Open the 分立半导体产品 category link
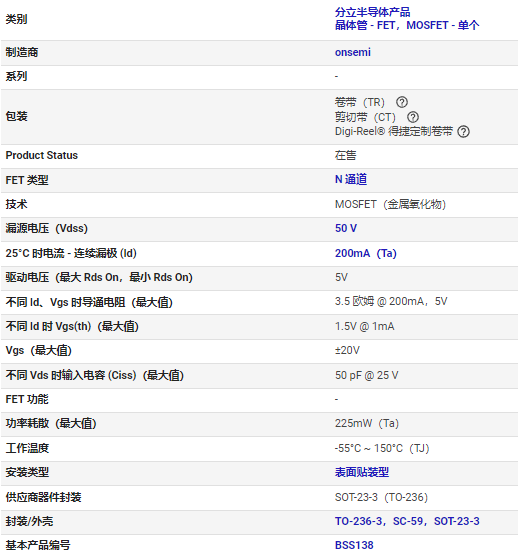This screenshot has width=518, height=557. [x=372, y=12]
